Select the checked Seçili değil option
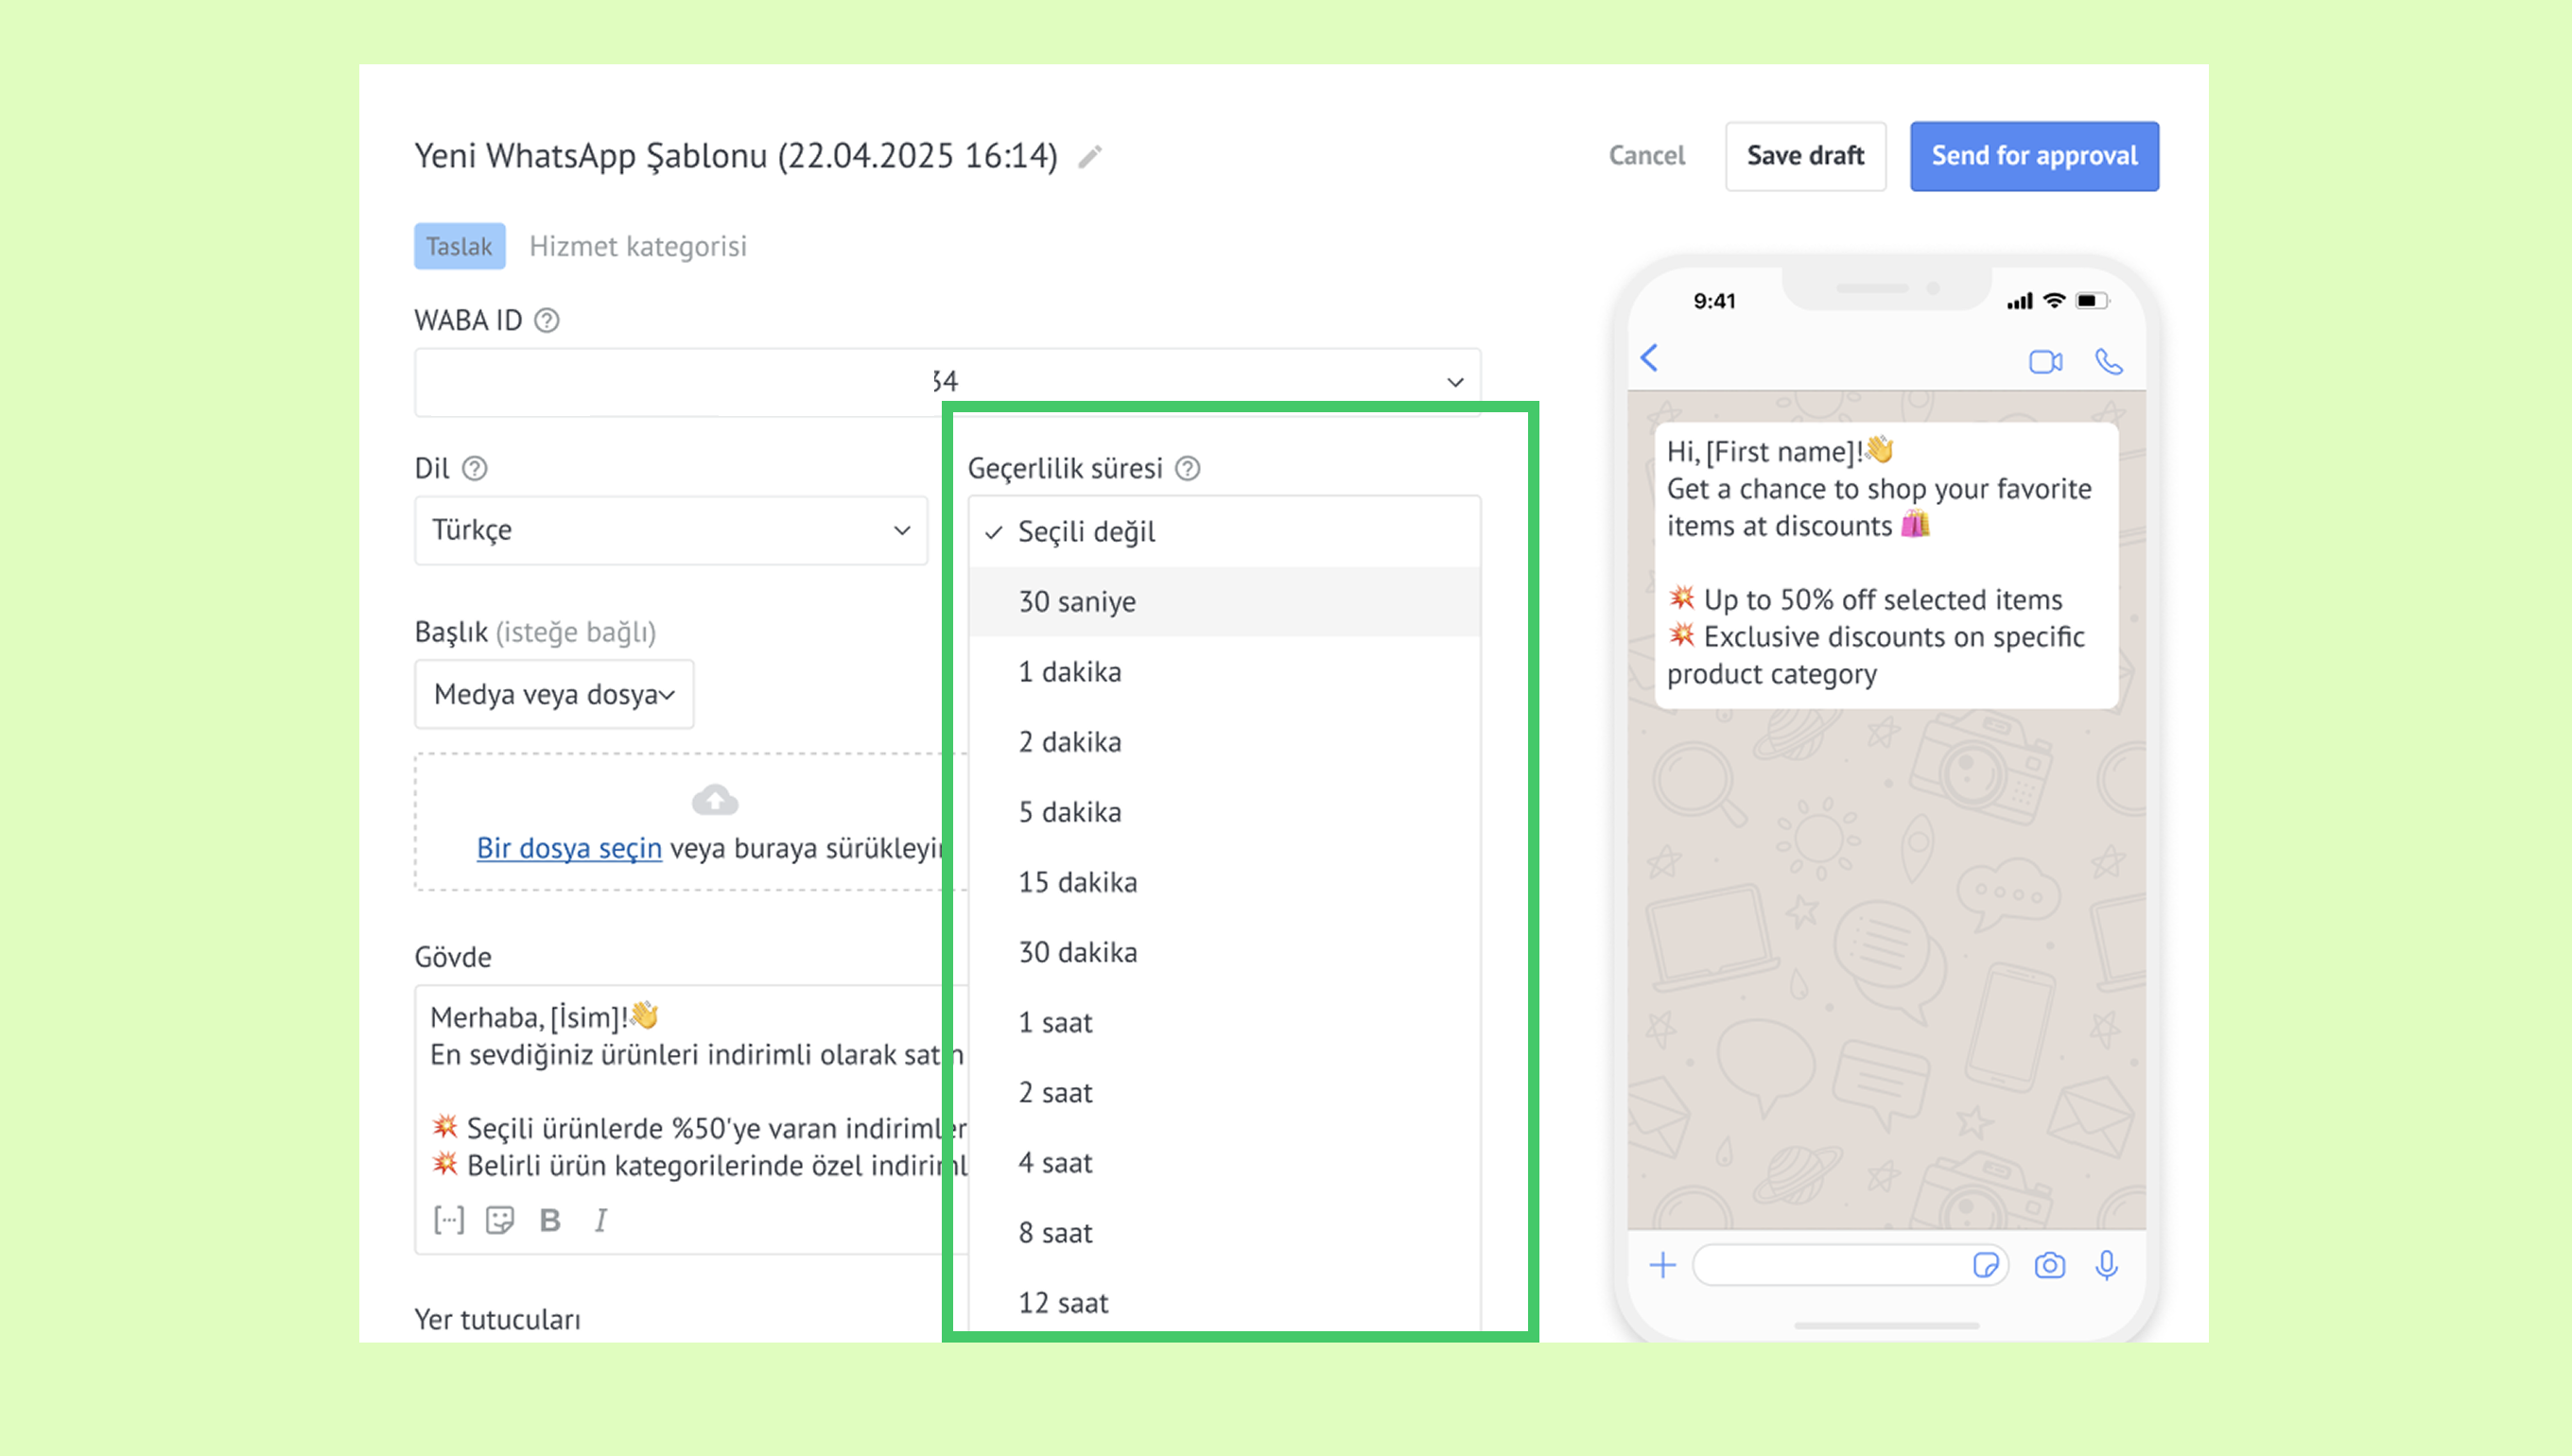The image size is (2572, 1456). tap(1087, 532)
